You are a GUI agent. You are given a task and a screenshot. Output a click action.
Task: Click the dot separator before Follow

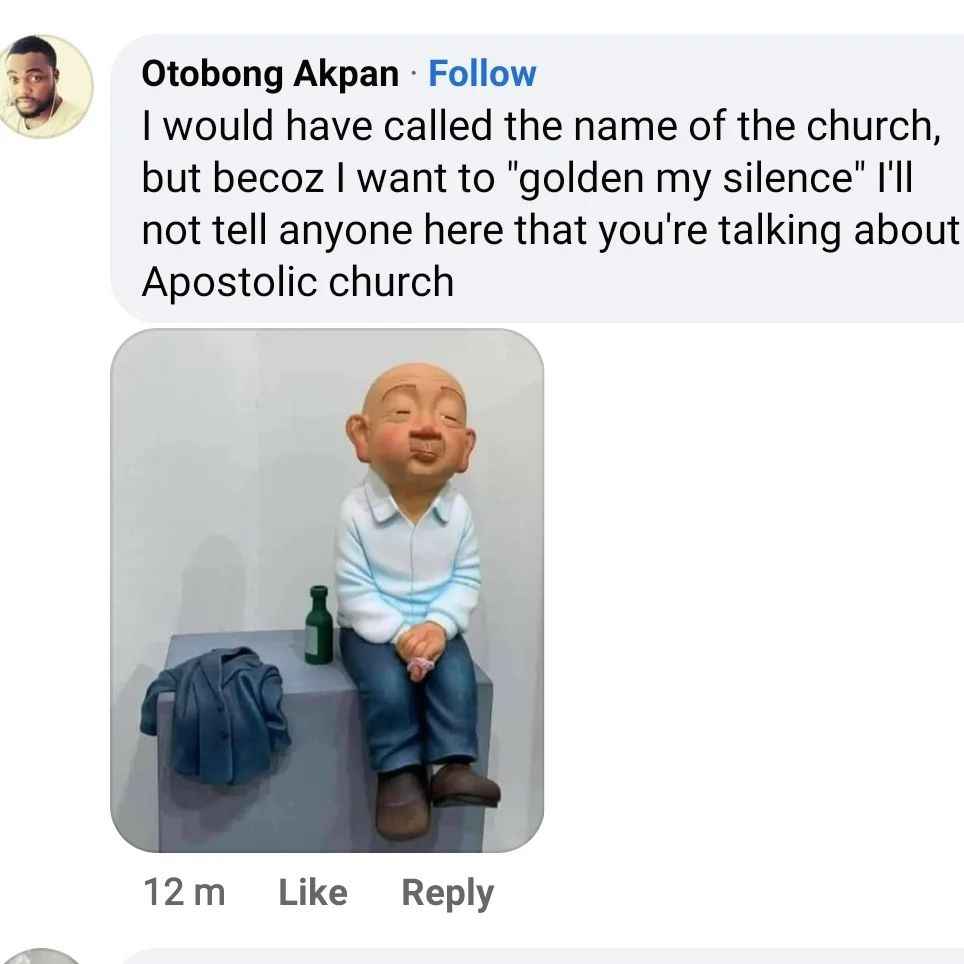[x=414, y=74]
